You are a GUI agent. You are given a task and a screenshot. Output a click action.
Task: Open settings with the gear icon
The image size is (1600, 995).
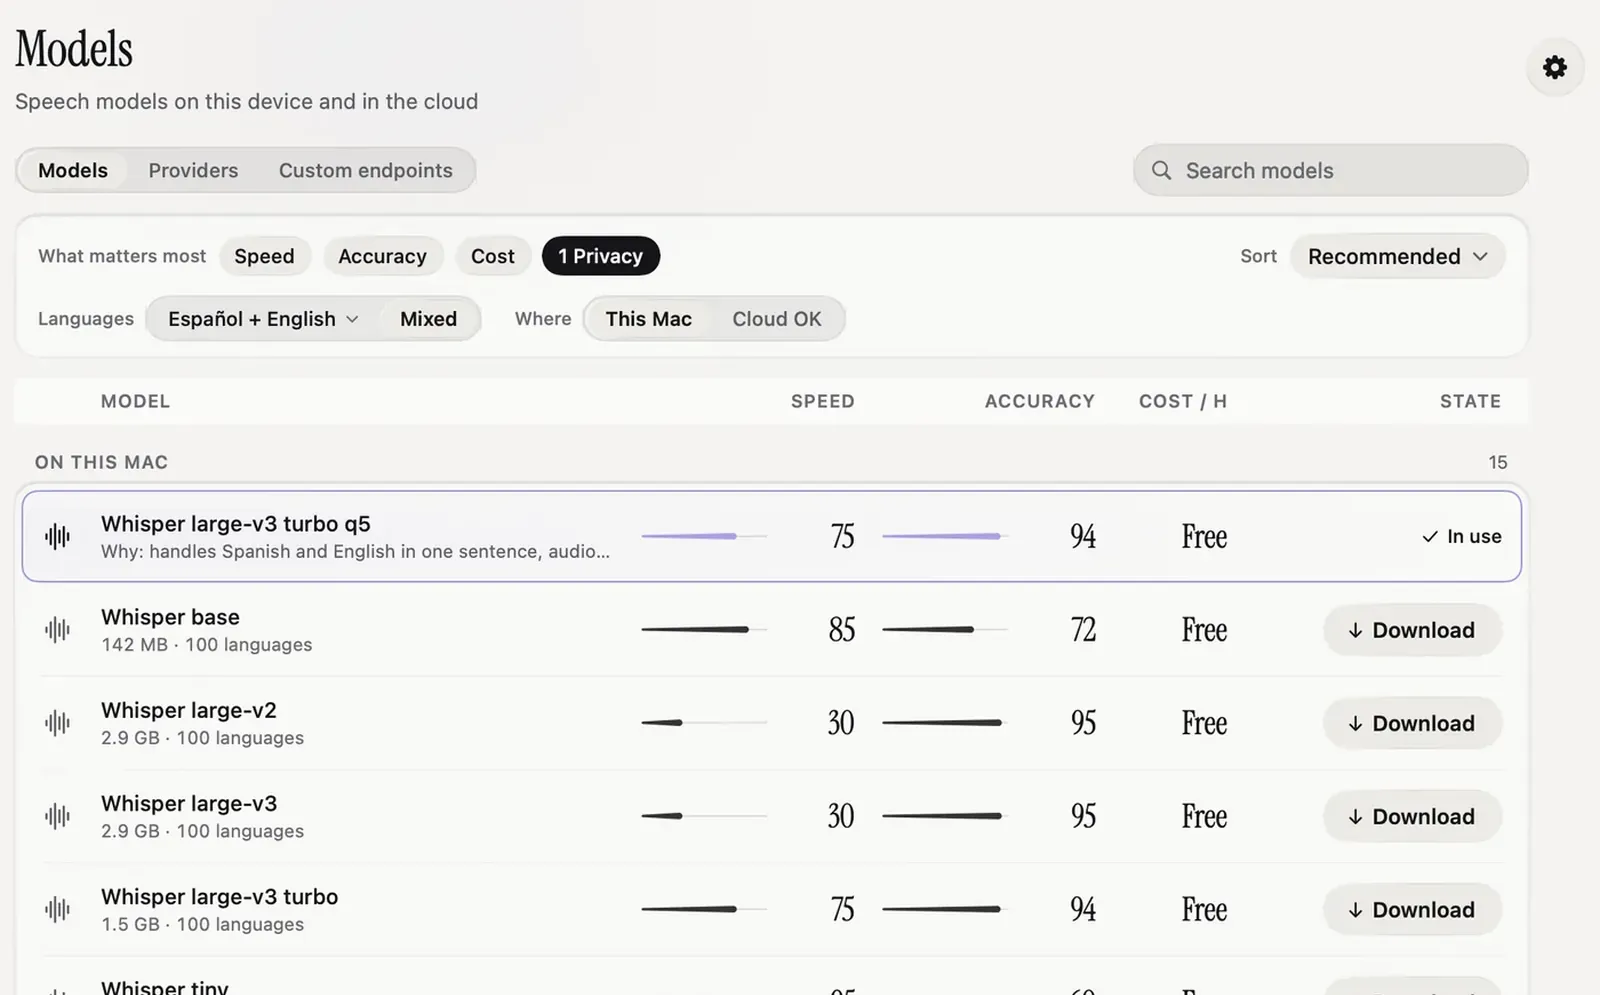1555,67
